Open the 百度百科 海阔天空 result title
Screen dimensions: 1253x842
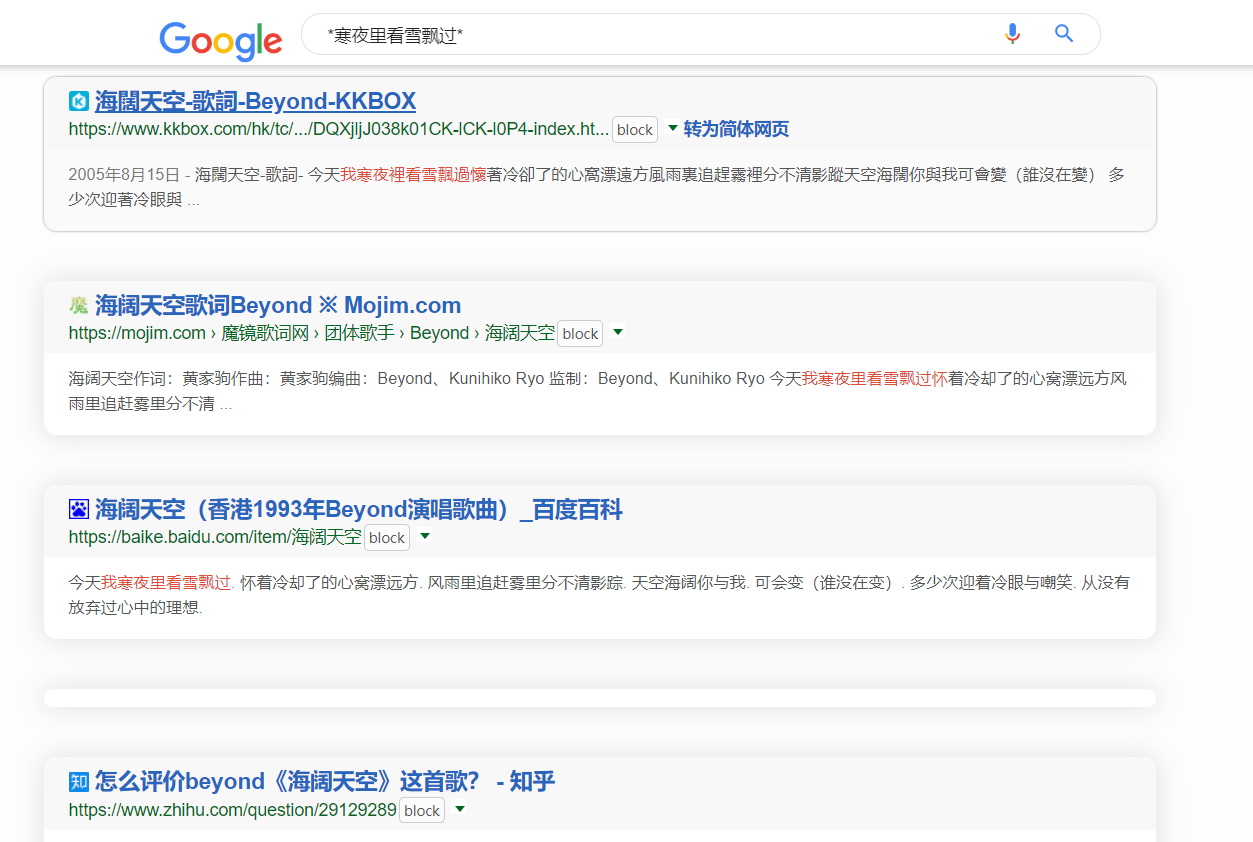[359, 509]
